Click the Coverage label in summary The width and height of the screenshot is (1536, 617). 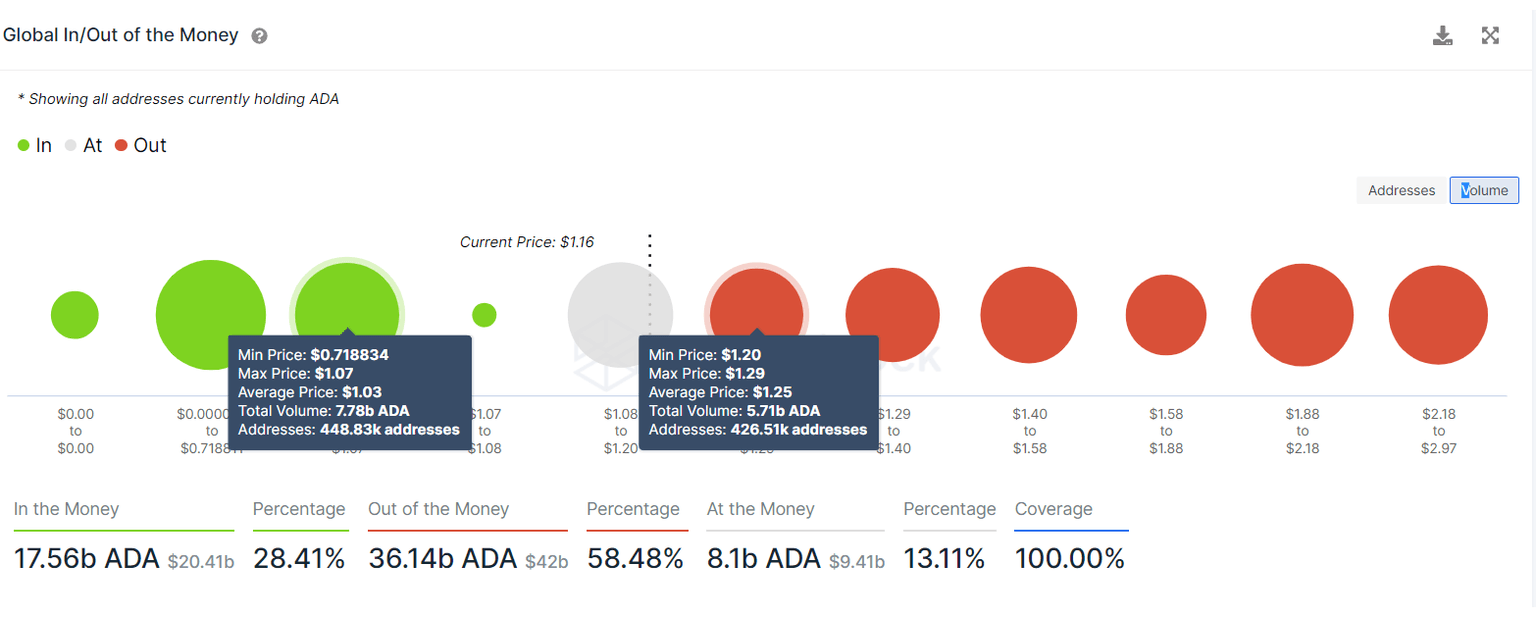(1053, 509)
